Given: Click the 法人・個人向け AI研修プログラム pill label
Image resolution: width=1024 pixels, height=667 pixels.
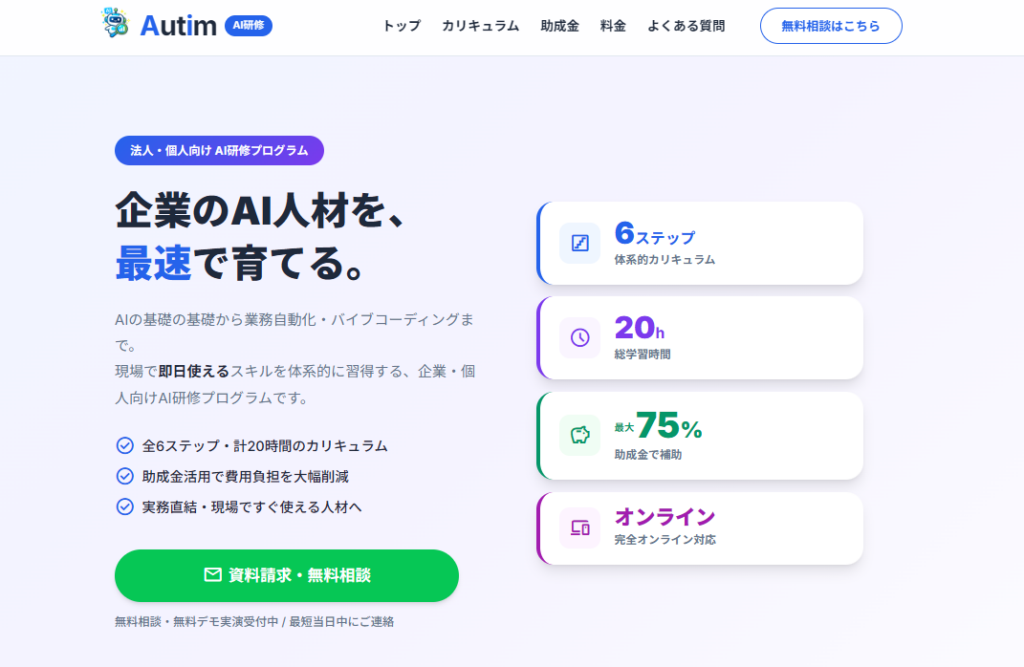Looking at the screenshot, I should (219, 151).
